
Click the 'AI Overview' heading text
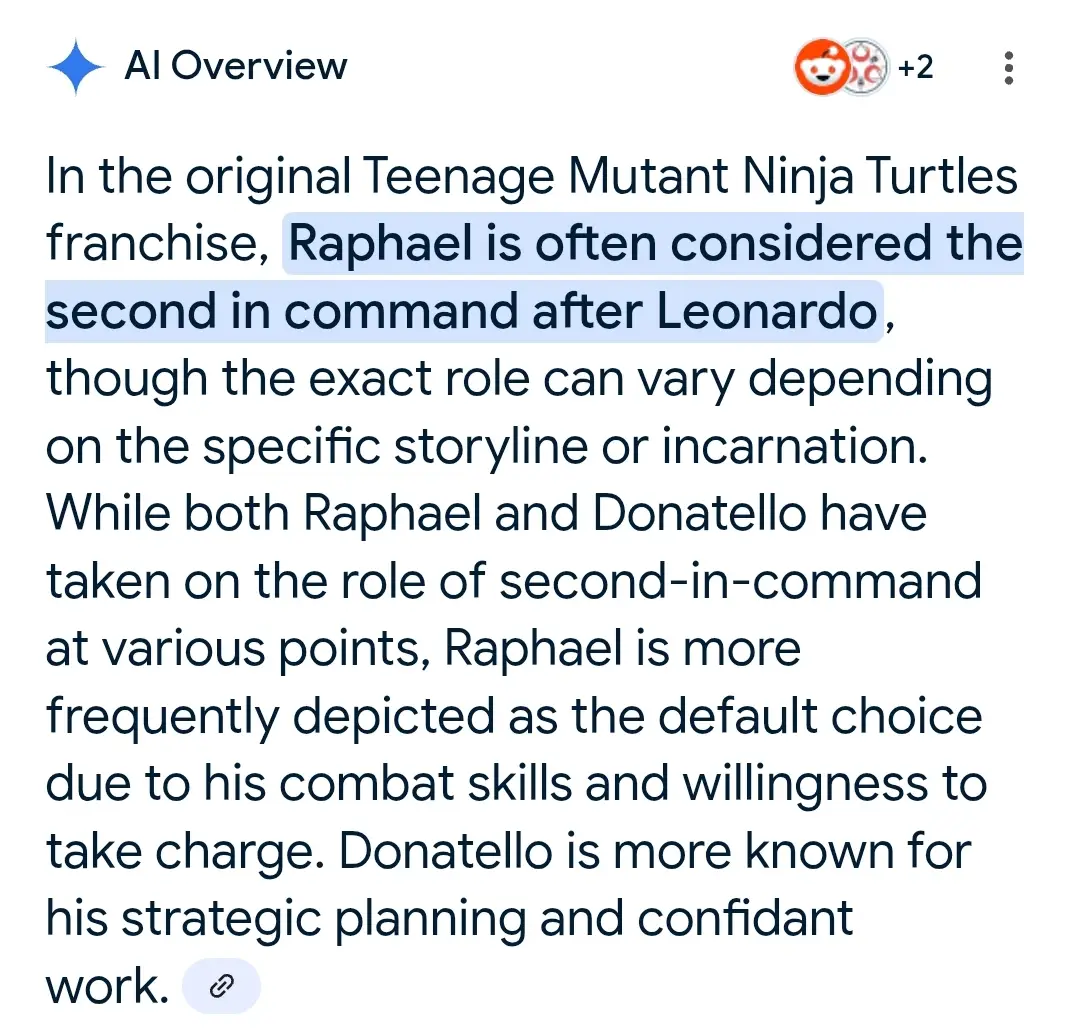pos(236,66)
